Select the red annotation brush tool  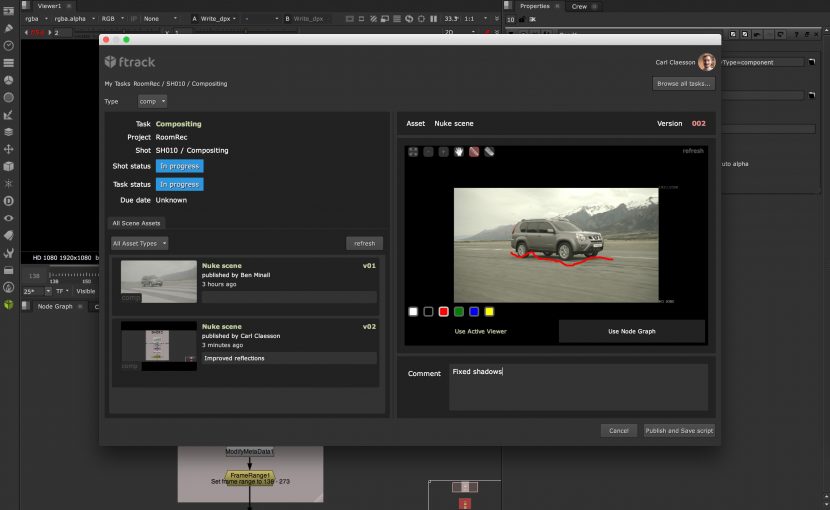pyautogui.click(x=474, y=152)
